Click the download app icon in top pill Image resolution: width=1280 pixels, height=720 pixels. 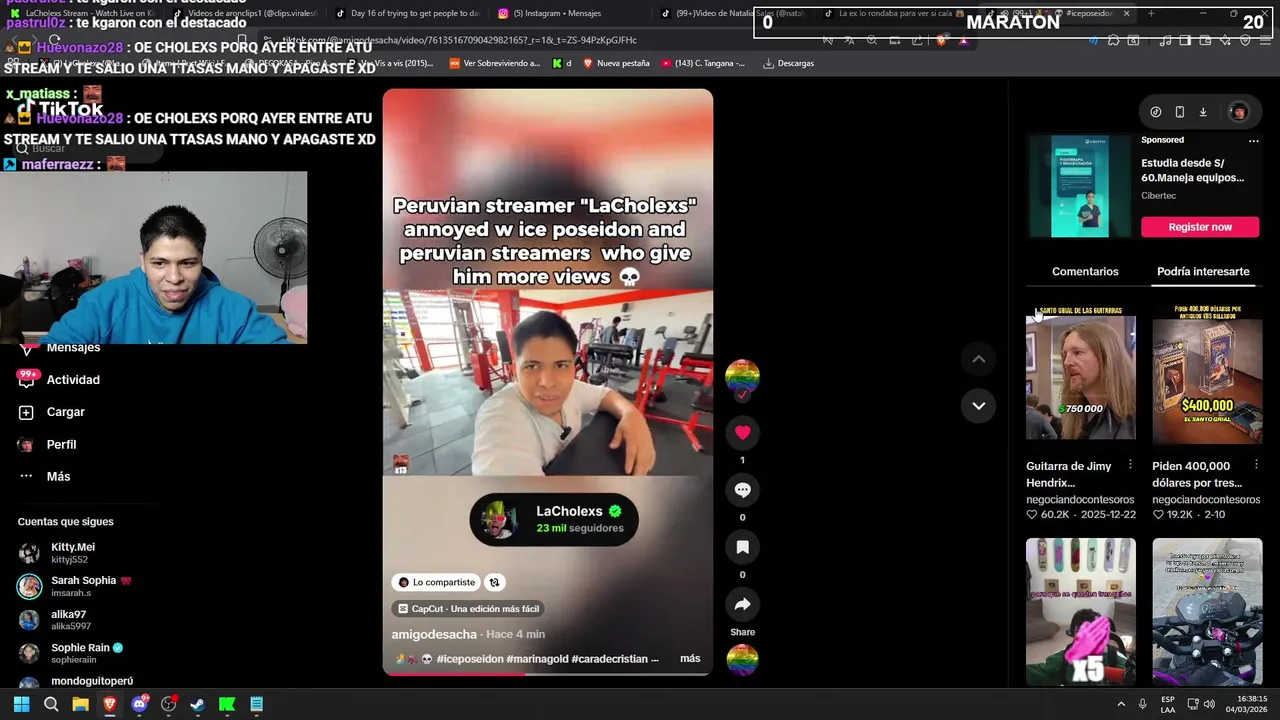(1203, 112)
